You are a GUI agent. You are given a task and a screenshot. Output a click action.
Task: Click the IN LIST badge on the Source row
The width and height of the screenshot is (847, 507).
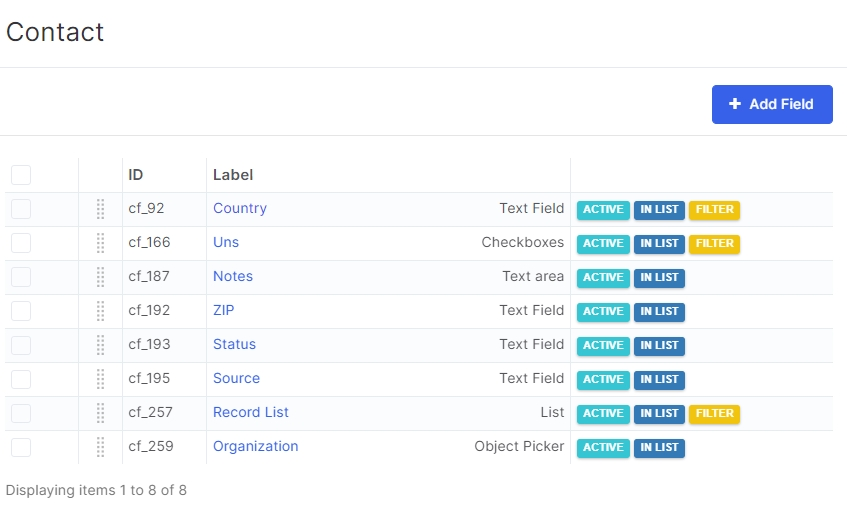pos(659,380)
